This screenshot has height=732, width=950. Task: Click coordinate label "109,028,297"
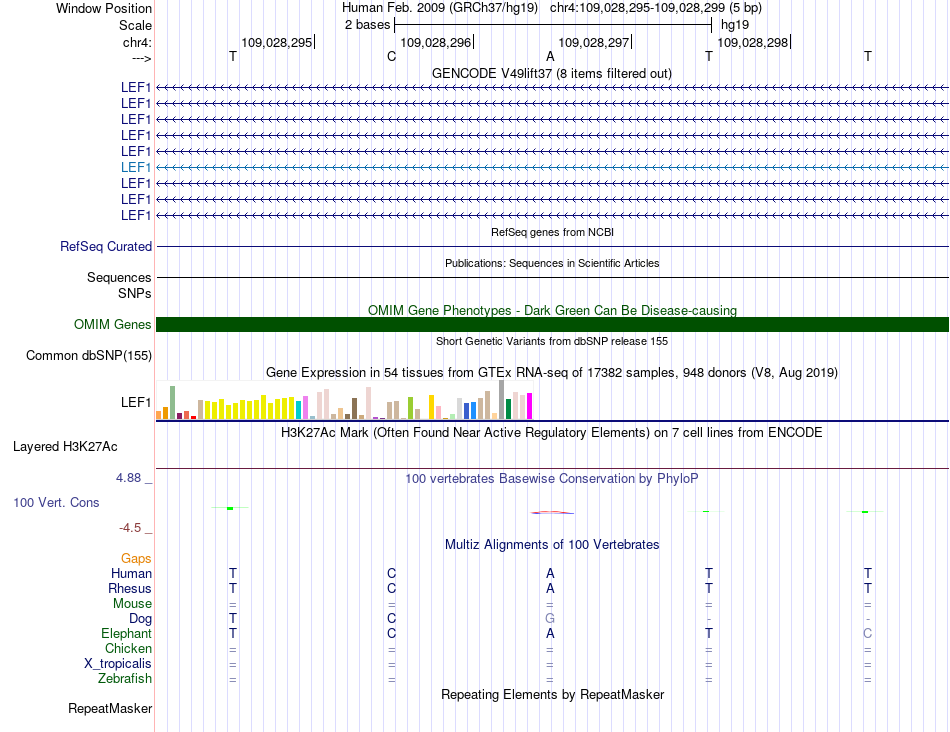pos(594,42)
